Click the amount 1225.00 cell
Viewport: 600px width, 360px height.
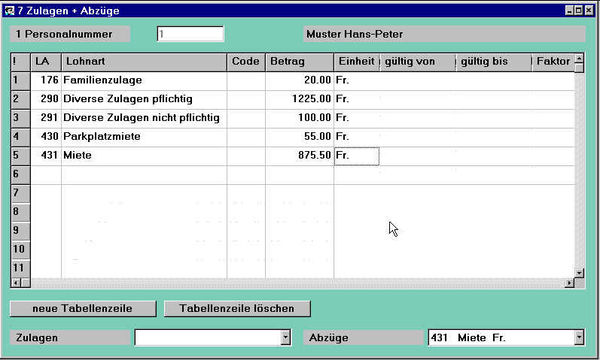tap(300, 99)
